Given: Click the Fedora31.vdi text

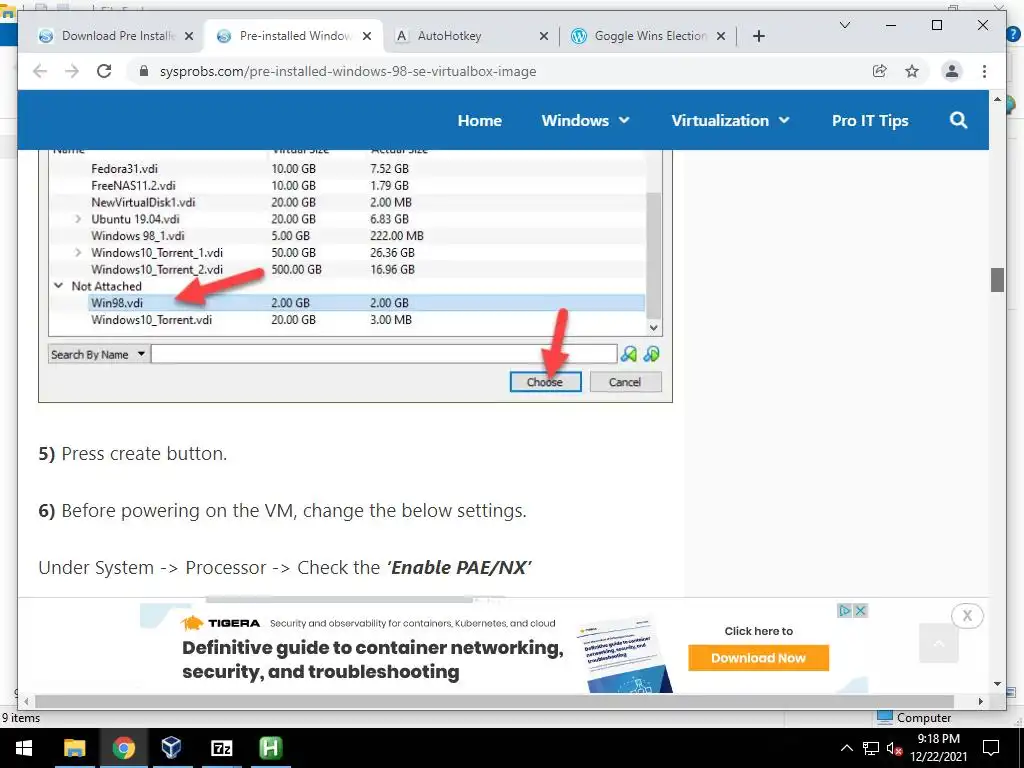Looking at the screenshot, I should pos(124,168).
